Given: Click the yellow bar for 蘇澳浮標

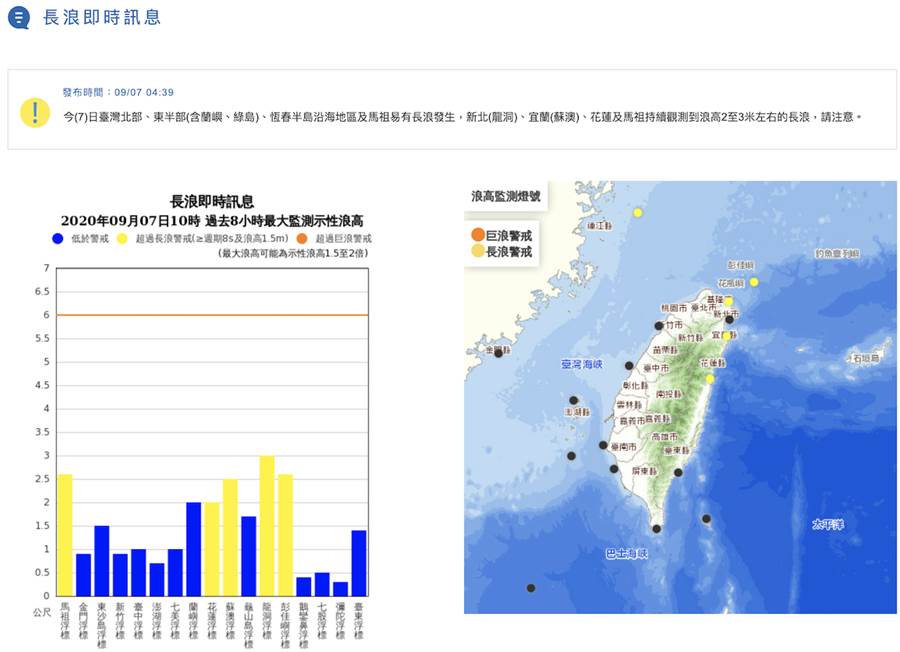Looking at the screenshot, I should [230, 537].
